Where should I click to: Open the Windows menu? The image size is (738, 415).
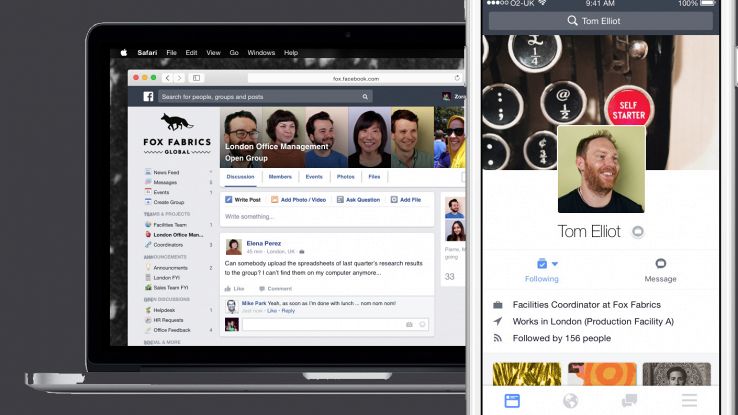coord(261,53)
